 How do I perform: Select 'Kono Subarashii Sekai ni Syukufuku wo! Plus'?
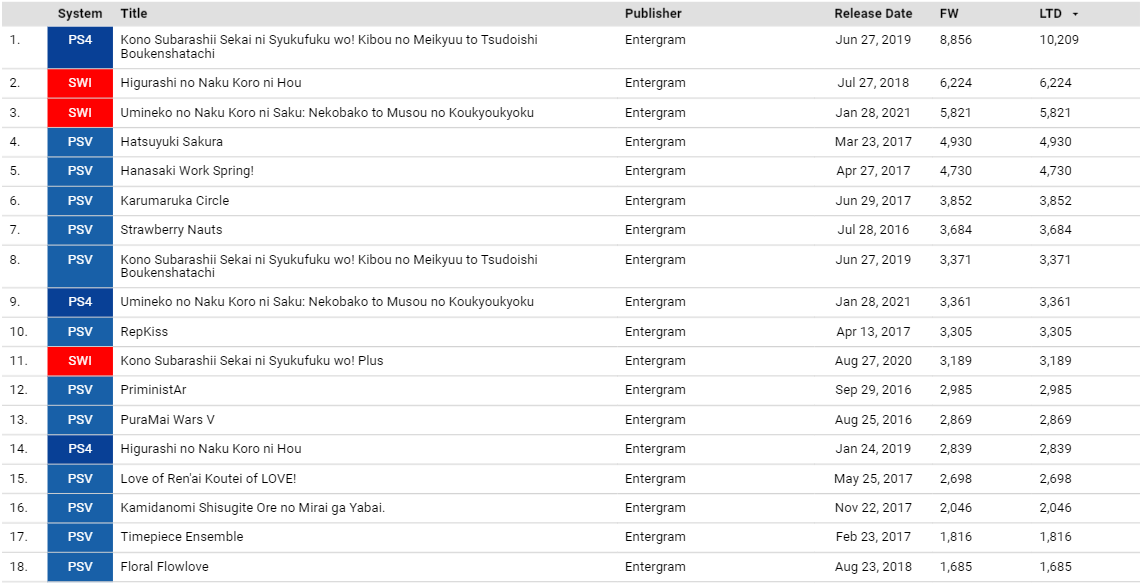(251, 362)
